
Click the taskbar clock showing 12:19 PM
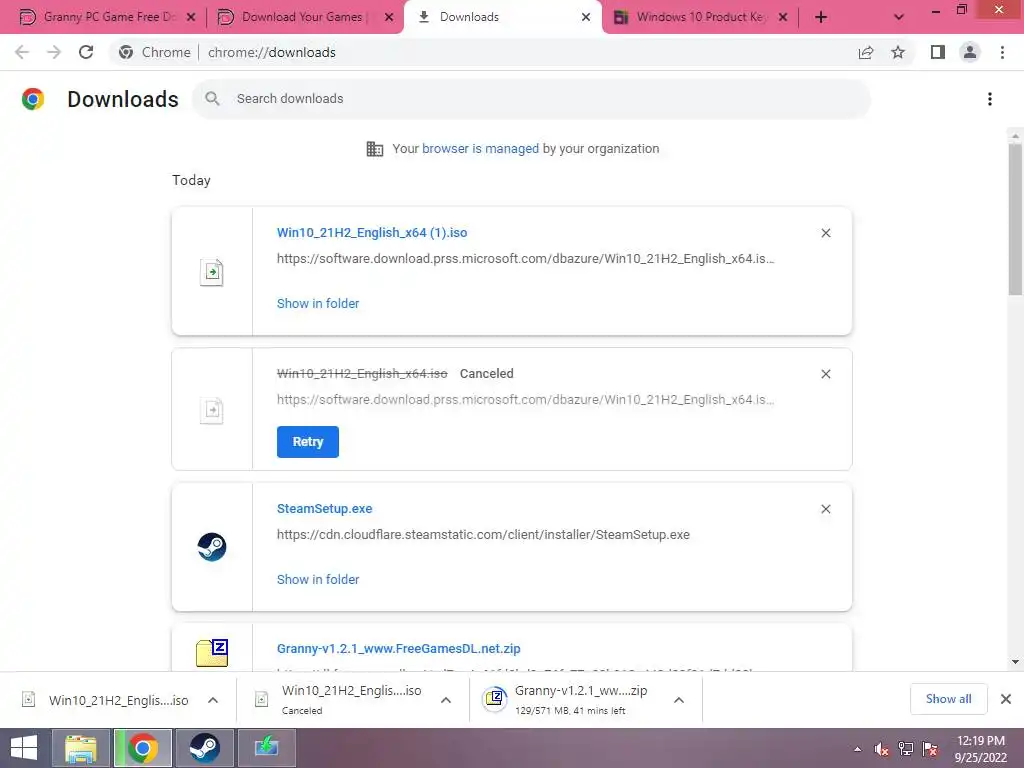click(980, 749)
